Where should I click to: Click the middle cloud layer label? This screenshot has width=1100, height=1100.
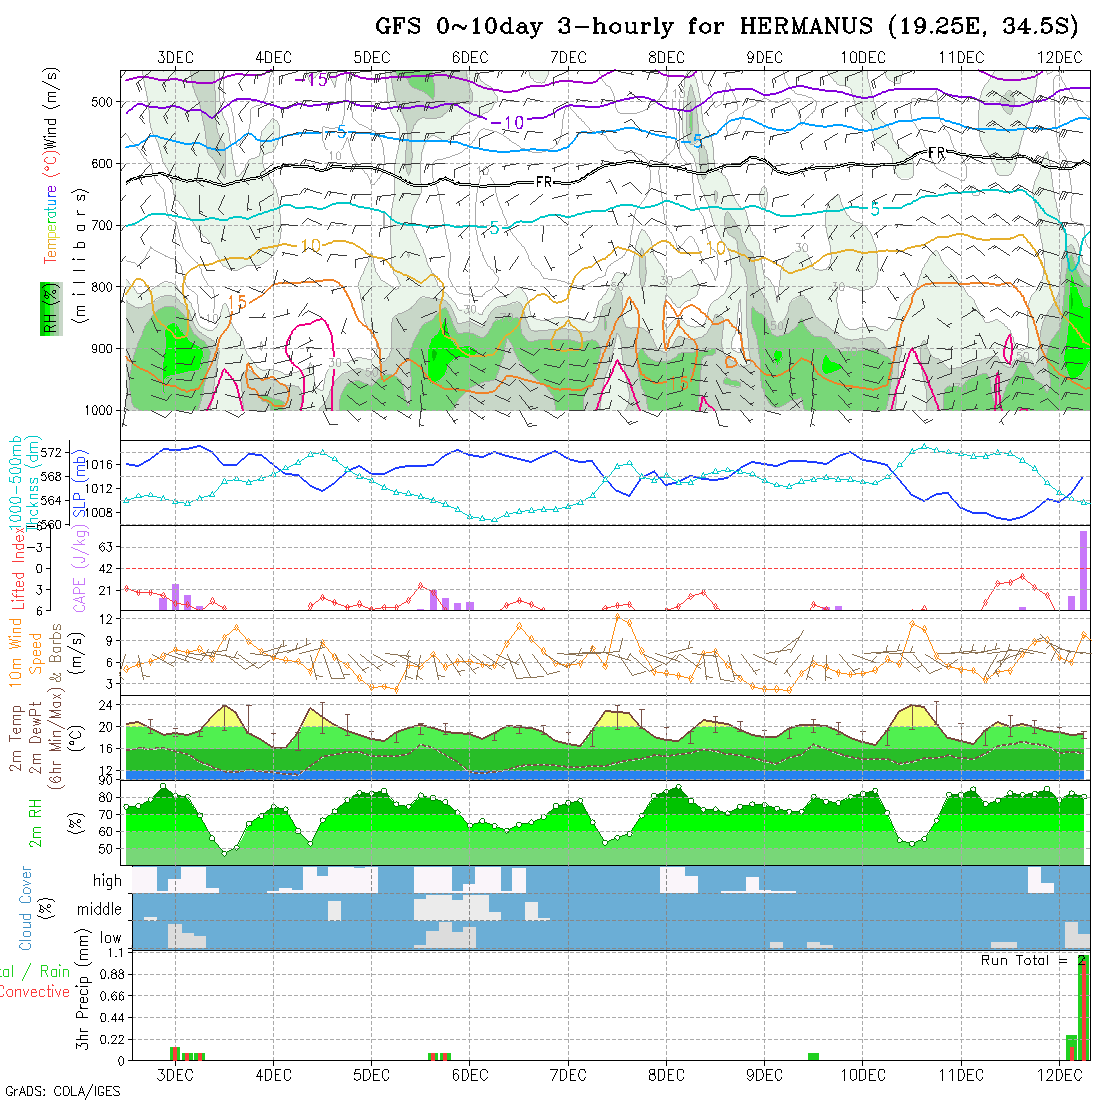pyautogui.click(x=100, y=910)
